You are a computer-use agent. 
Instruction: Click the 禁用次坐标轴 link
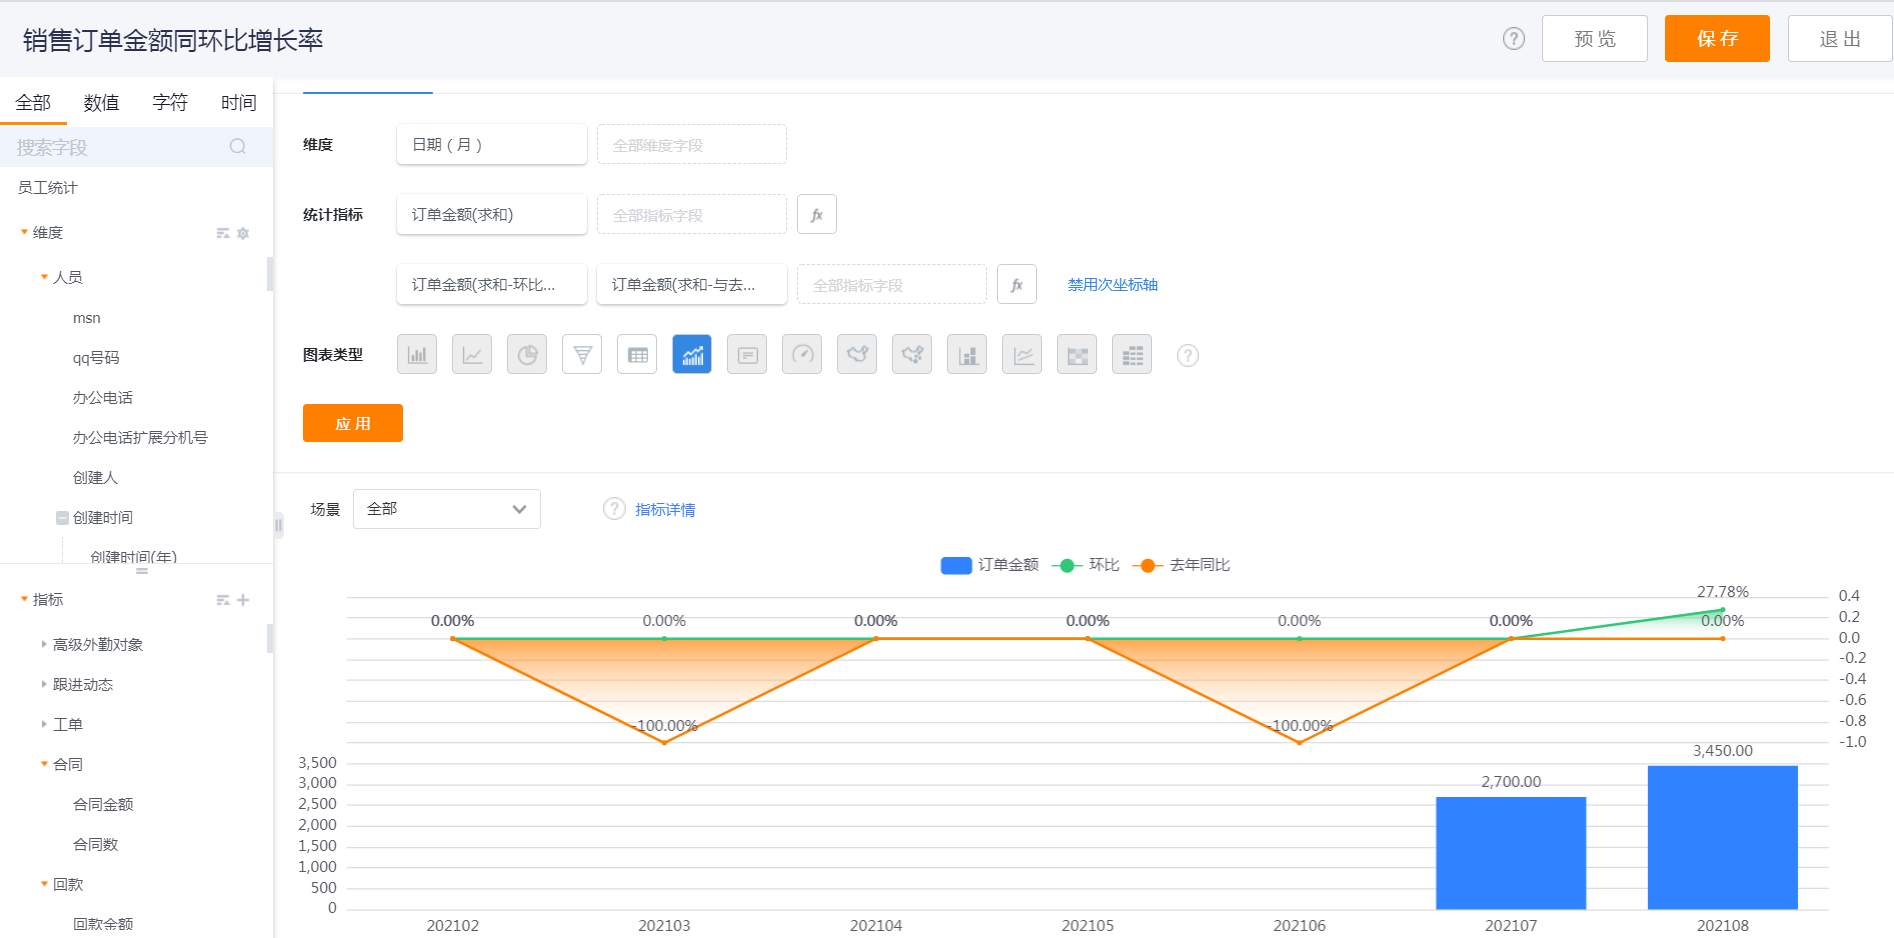click(x=1112, y=285)
